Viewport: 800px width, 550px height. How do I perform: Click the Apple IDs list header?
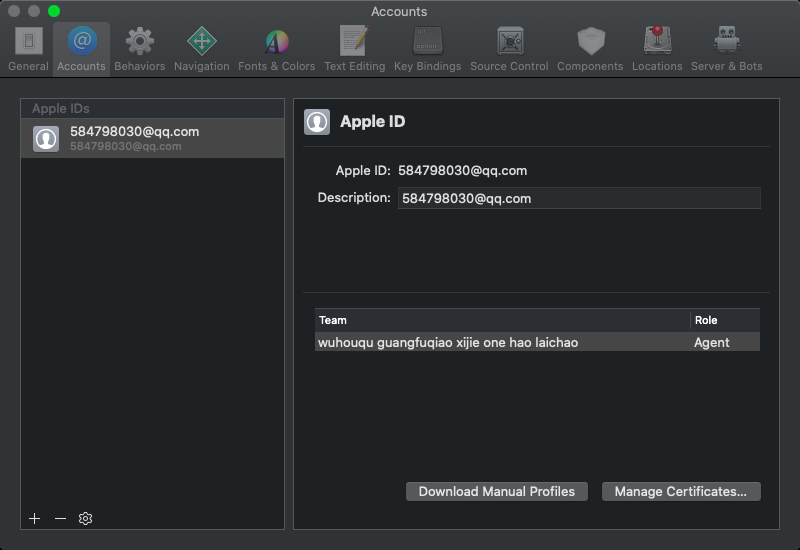click(153, 109)
